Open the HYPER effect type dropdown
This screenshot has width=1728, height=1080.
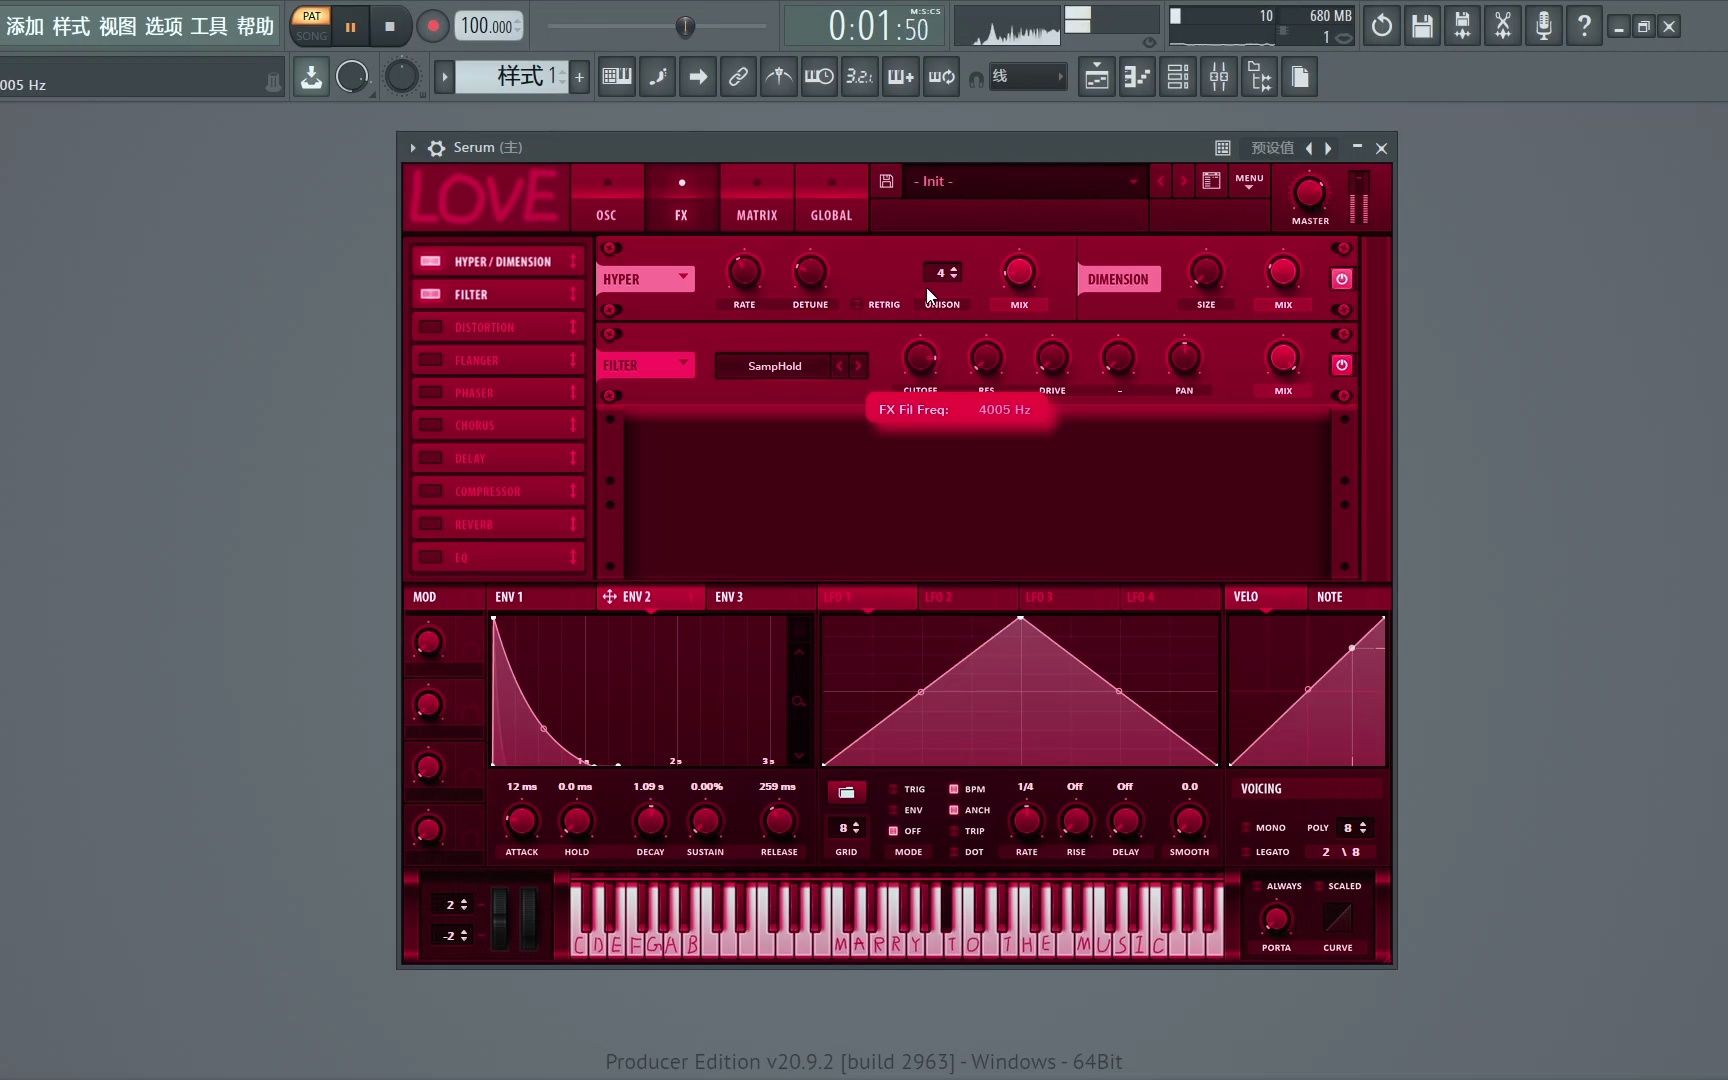point(646,279)
